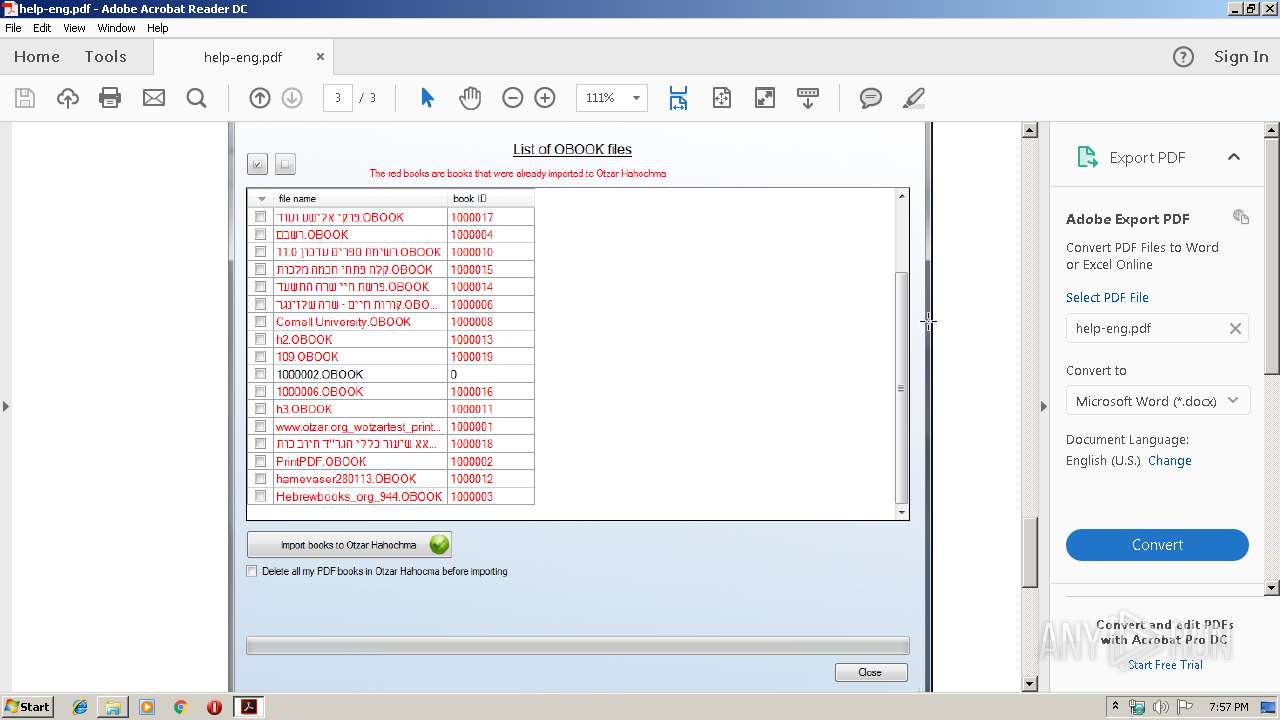Close the help-eng.pdf tab
The height and width of the screenshot is (720, 1280).
tap(320, 57)
